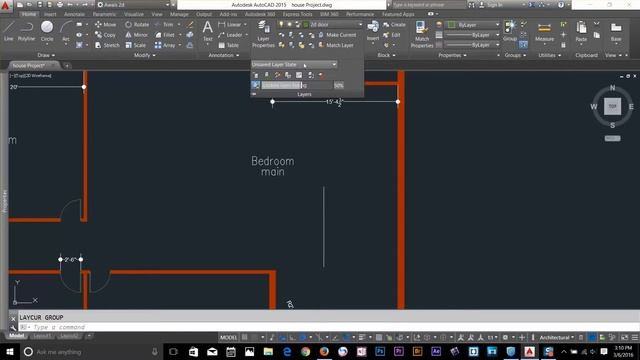This screenshot has height=360, width=640.
Task: Select the Text annotation tool
Action: coord(207,31)
